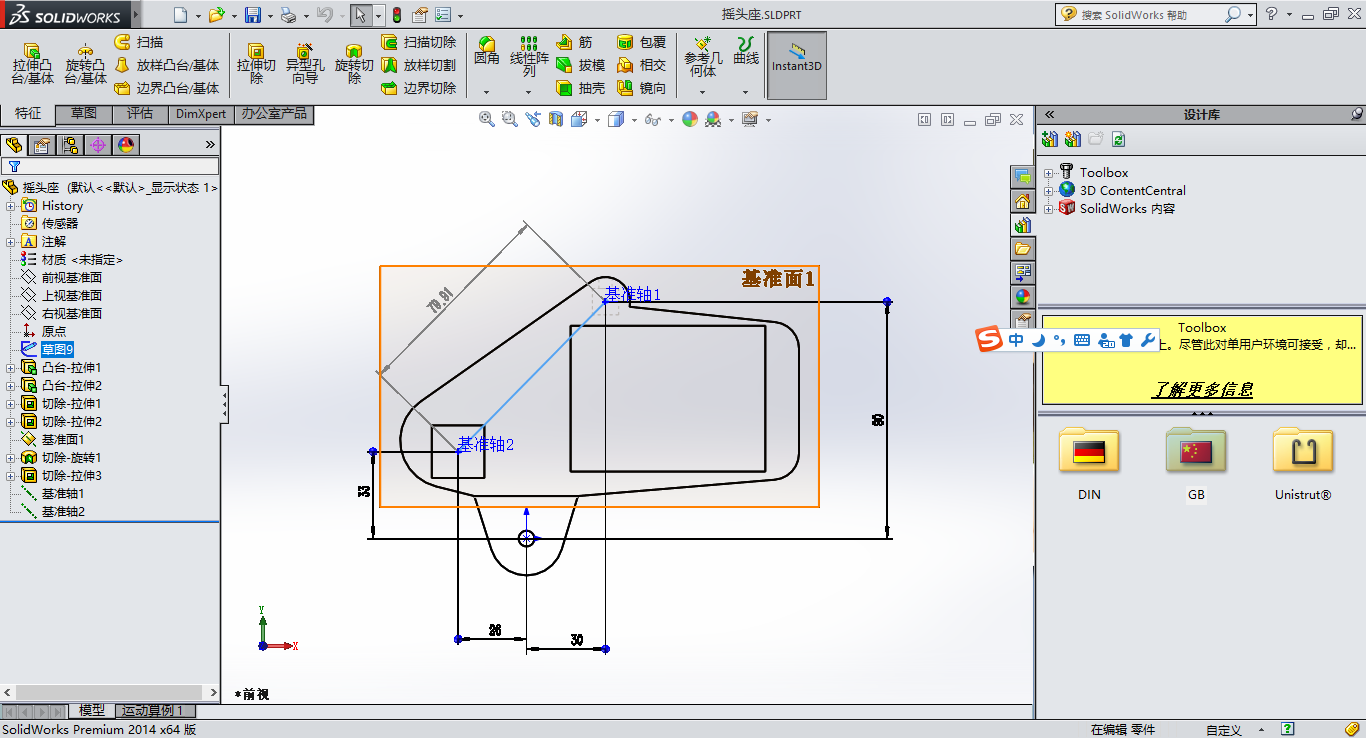
Task: Open dropdown under Linear Pattern (线性阵列)
Action: point(529,92)
